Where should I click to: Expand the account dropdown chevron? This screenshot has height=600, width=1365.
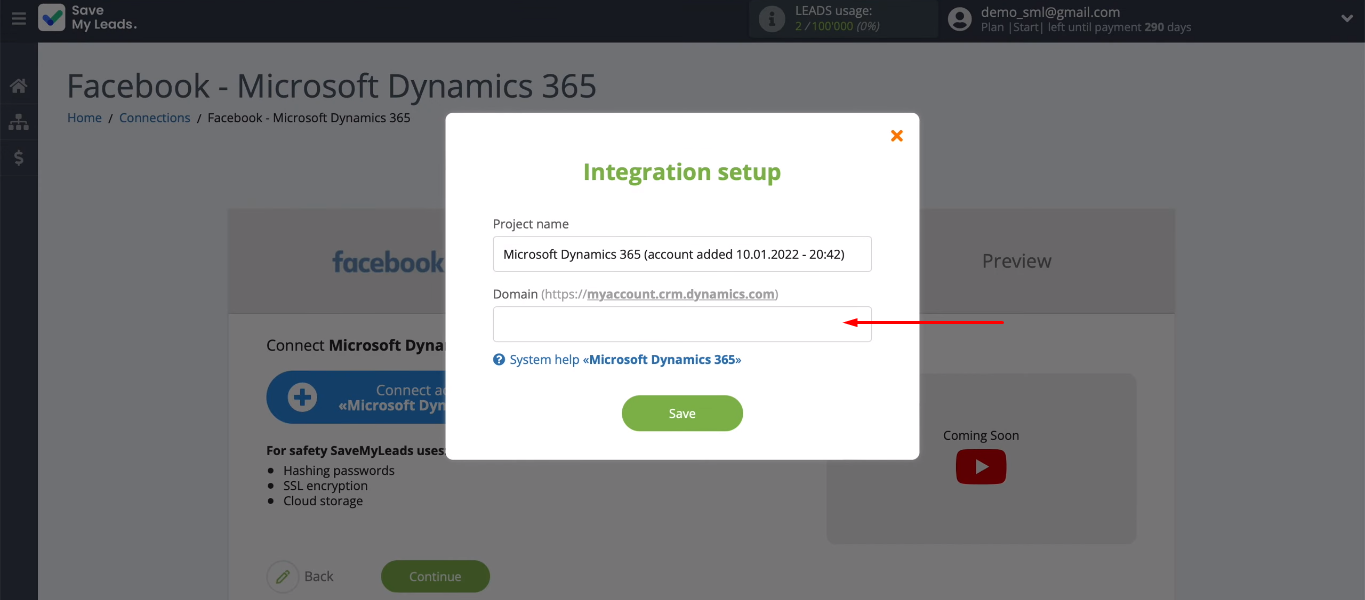[1346, 18]
